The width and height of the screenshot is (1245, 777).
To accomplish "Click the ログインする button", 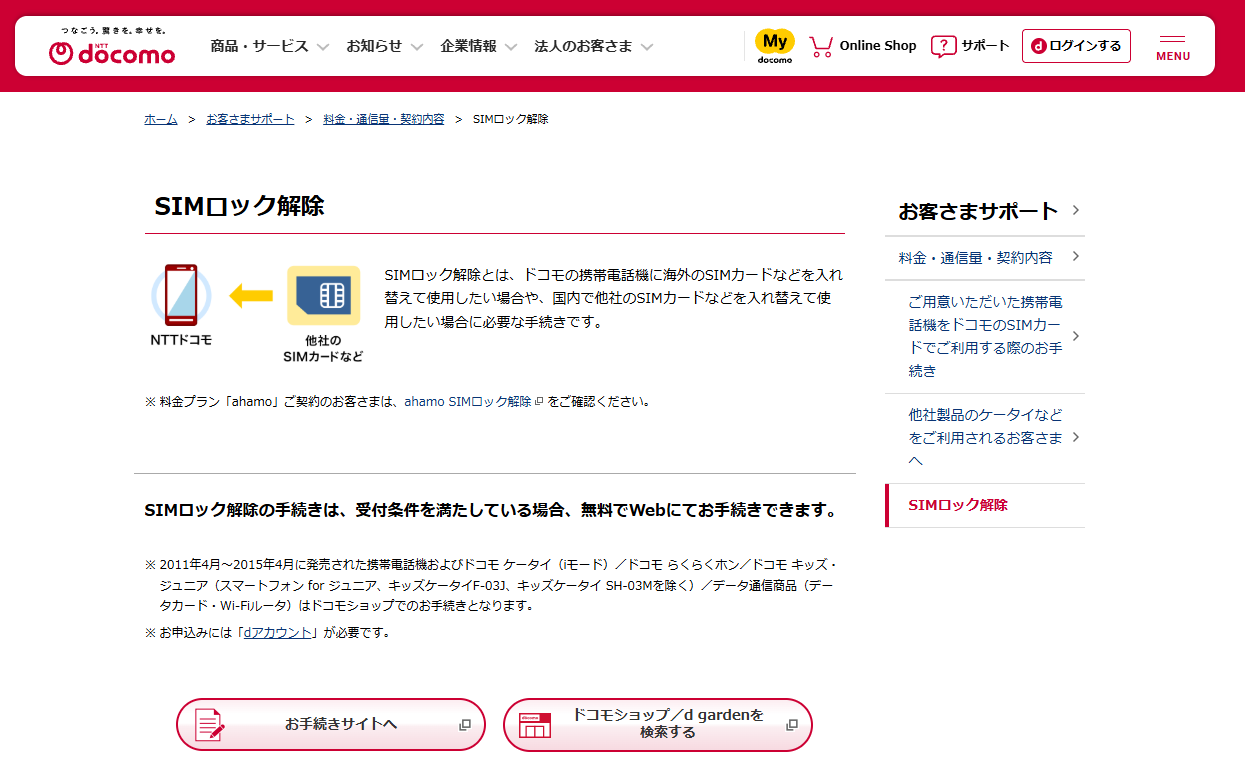I will coord(1076,46).
